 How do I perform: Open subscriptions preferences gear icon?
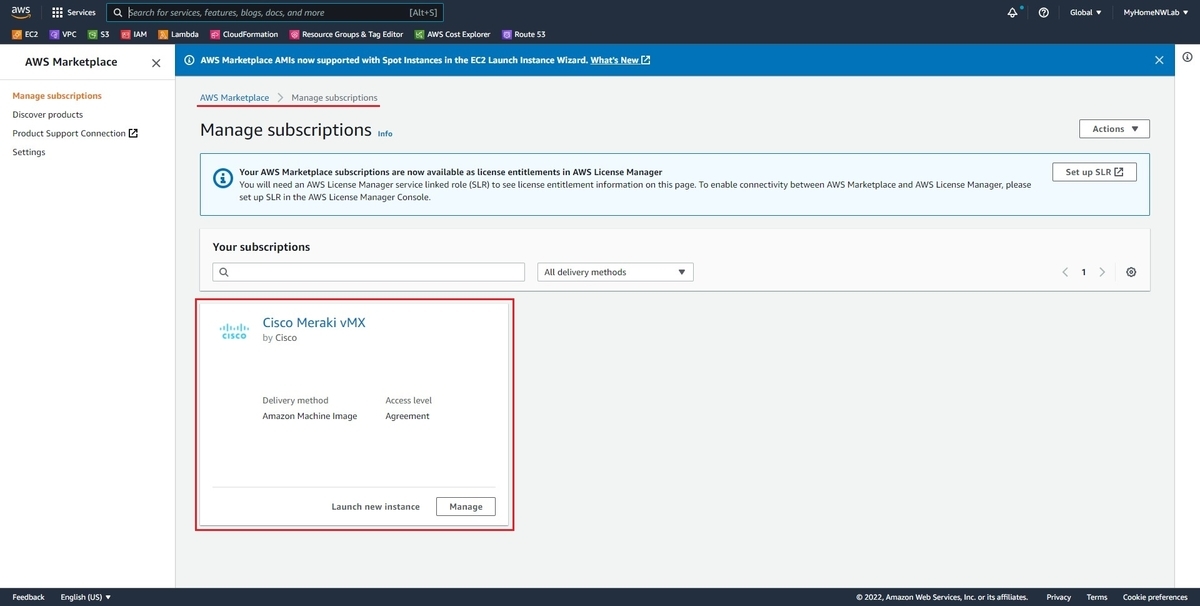1131,272
